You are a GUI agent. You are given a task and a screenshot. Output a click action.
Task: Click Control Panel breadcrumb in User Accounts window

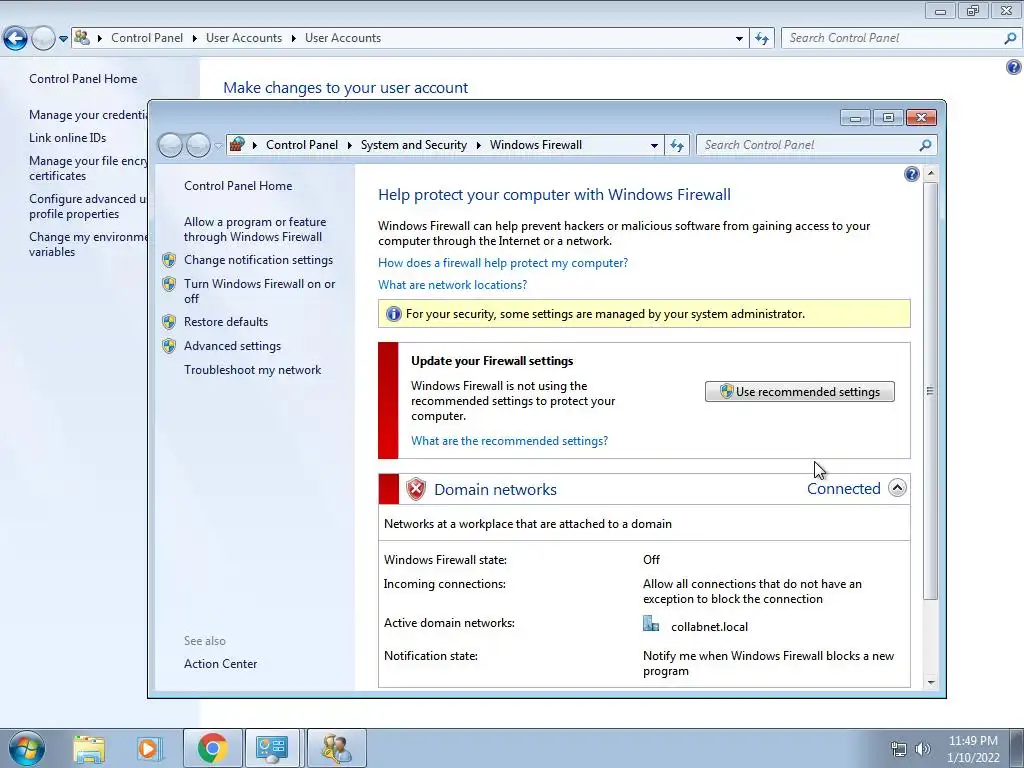click(147, 38)
